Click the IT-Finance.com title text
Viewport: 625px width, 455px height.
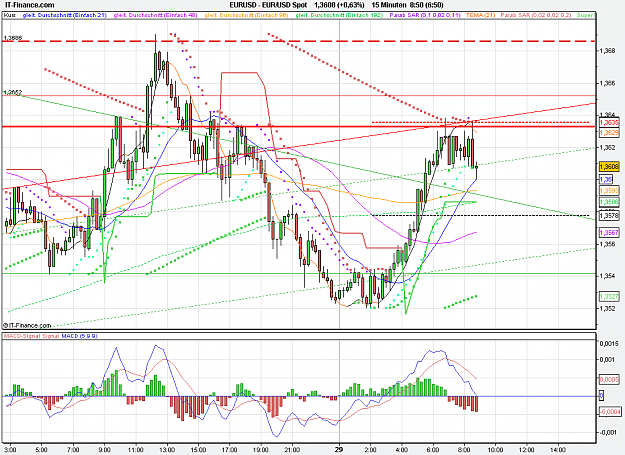pyautogui.click(x=28, y=5)
